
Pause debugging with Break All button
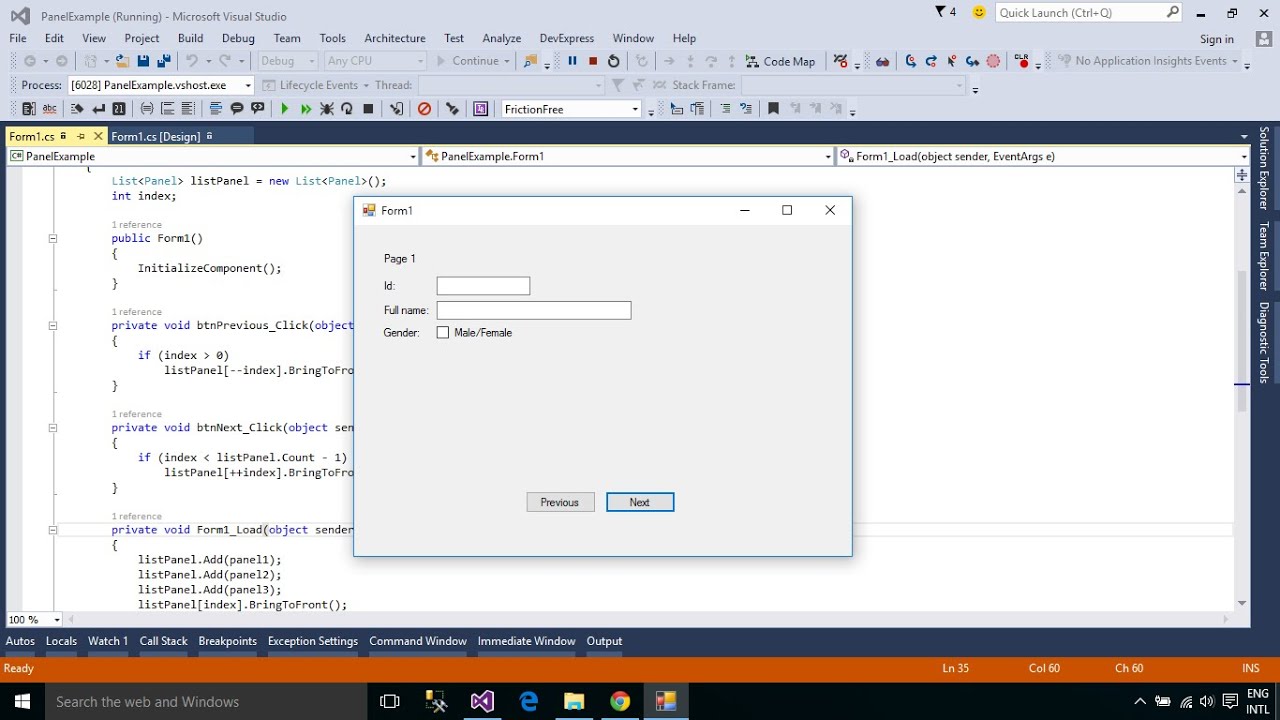point(572,61)
